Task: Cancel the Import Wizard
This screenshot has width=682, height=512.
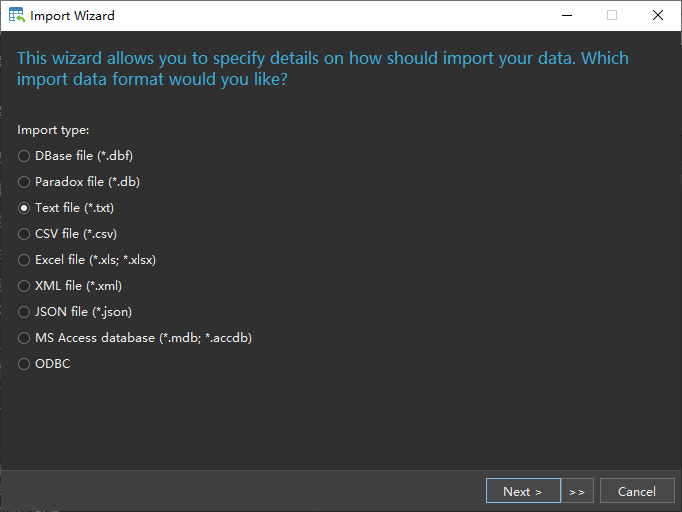Action: point(637,491)
